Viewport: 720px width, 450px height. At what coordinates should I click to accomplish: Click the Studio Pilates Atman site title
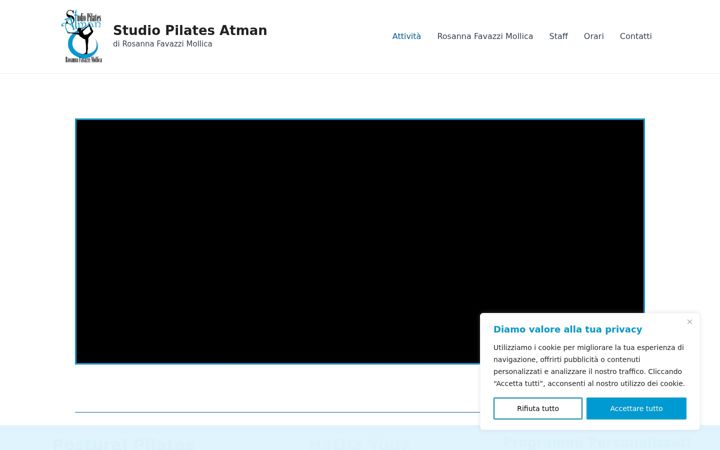190,30
